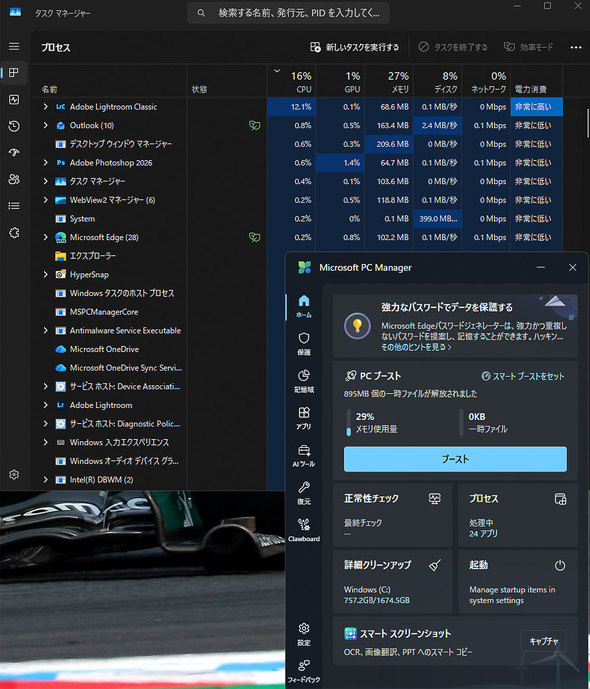Expand WebView2 マネージャー (6) group
590x689 pixels.
(x=45, y=200)
